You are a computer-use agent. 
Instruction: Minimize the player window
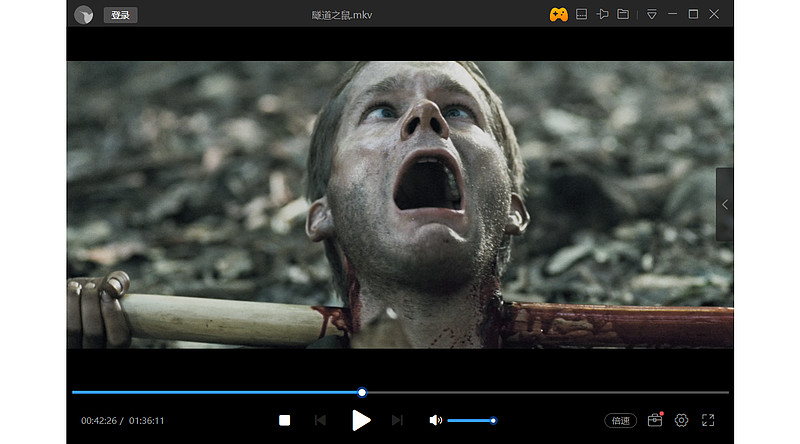[x=672, y=14]
